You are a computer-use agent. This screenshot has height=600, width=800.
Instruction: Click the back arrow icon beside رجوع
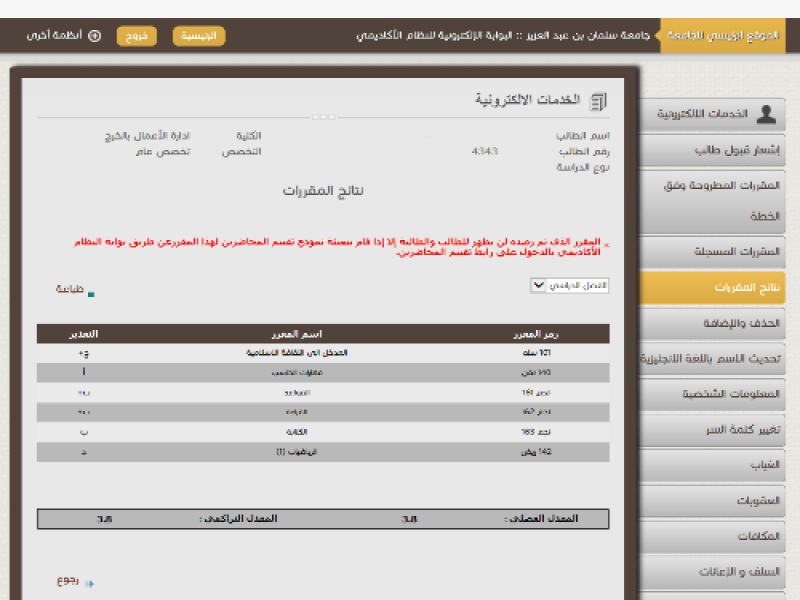tap(89, 583)
